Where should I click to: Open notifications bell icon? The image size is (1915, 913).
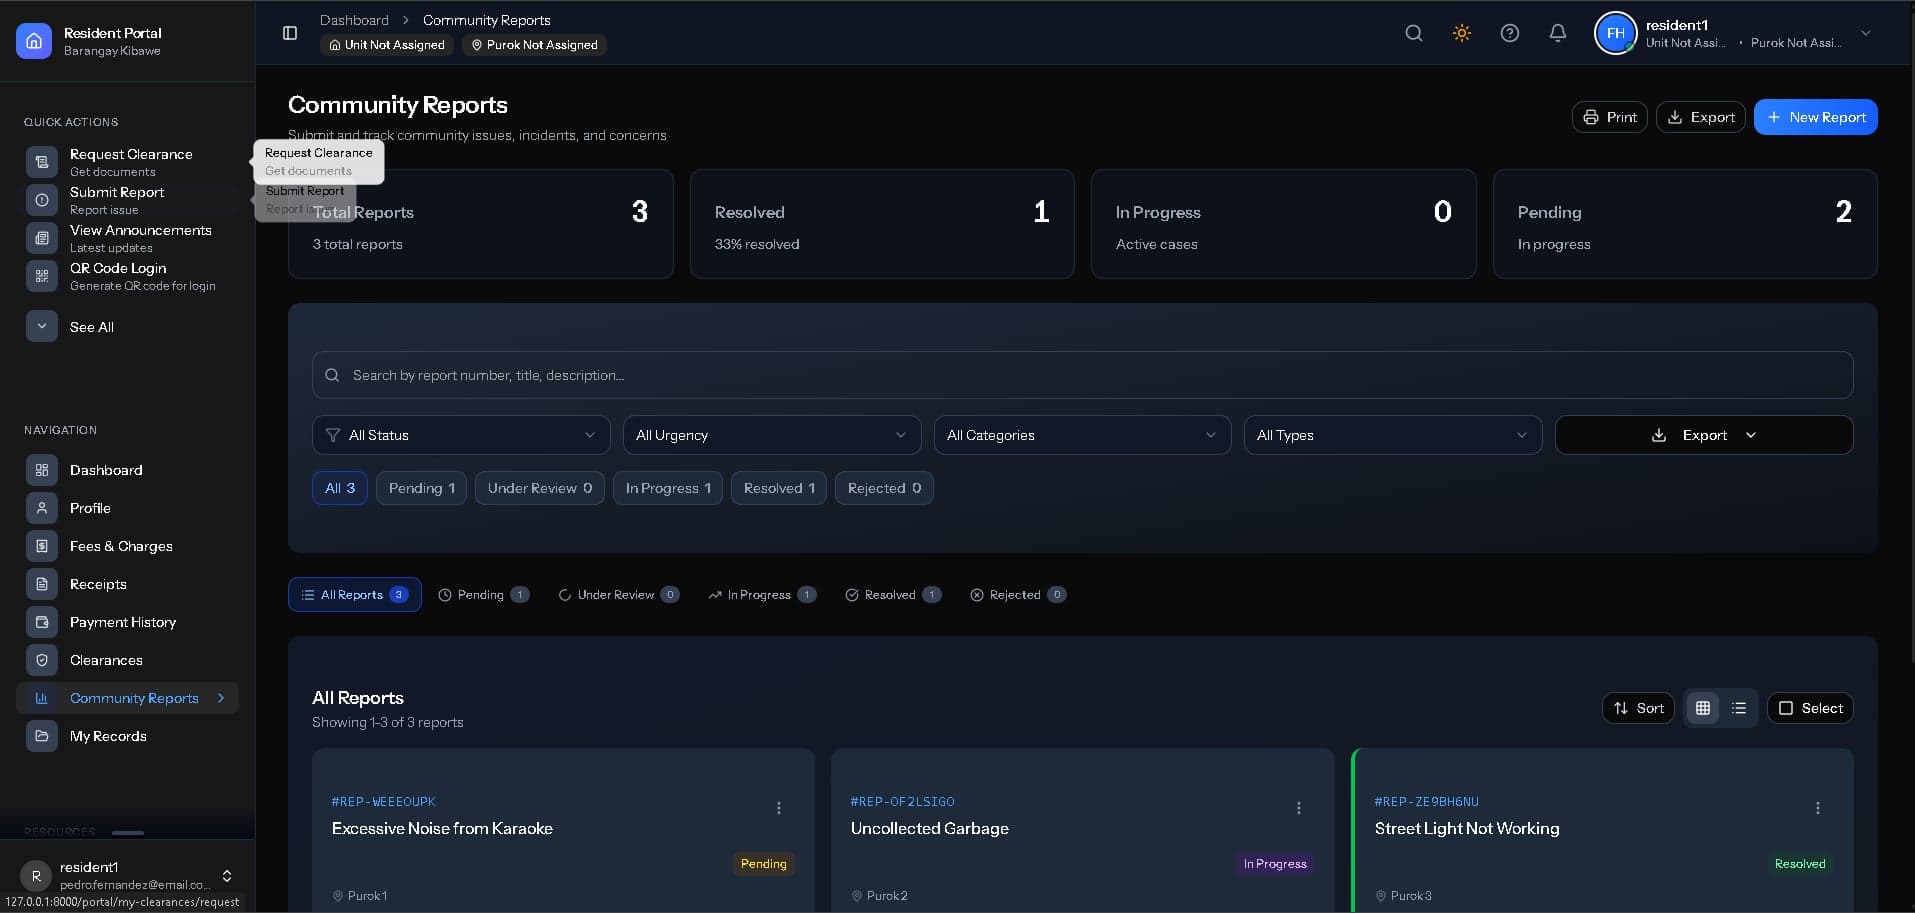(x=1558, y=33)
